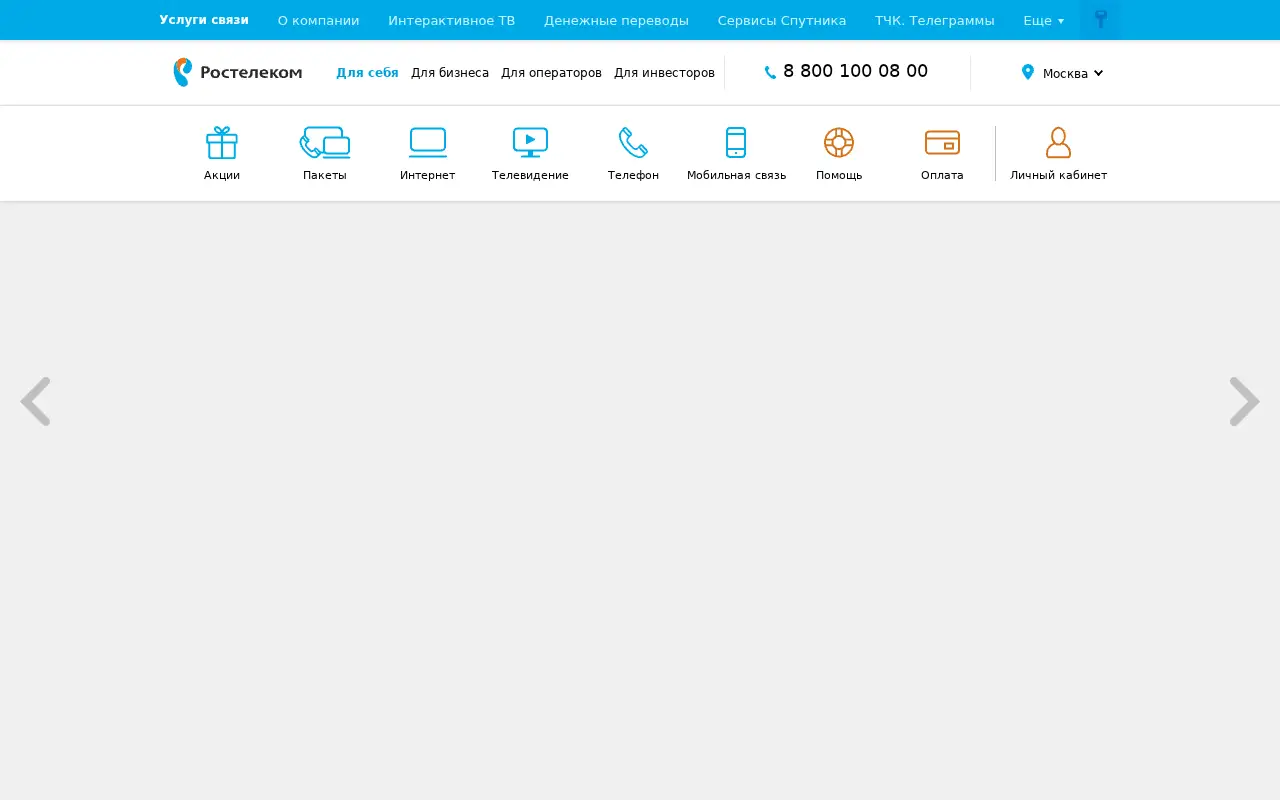This screenshot has width=1280, height=800.
Task: Click the Помощь lifebuoy icon
Action: tap(839, 143)
